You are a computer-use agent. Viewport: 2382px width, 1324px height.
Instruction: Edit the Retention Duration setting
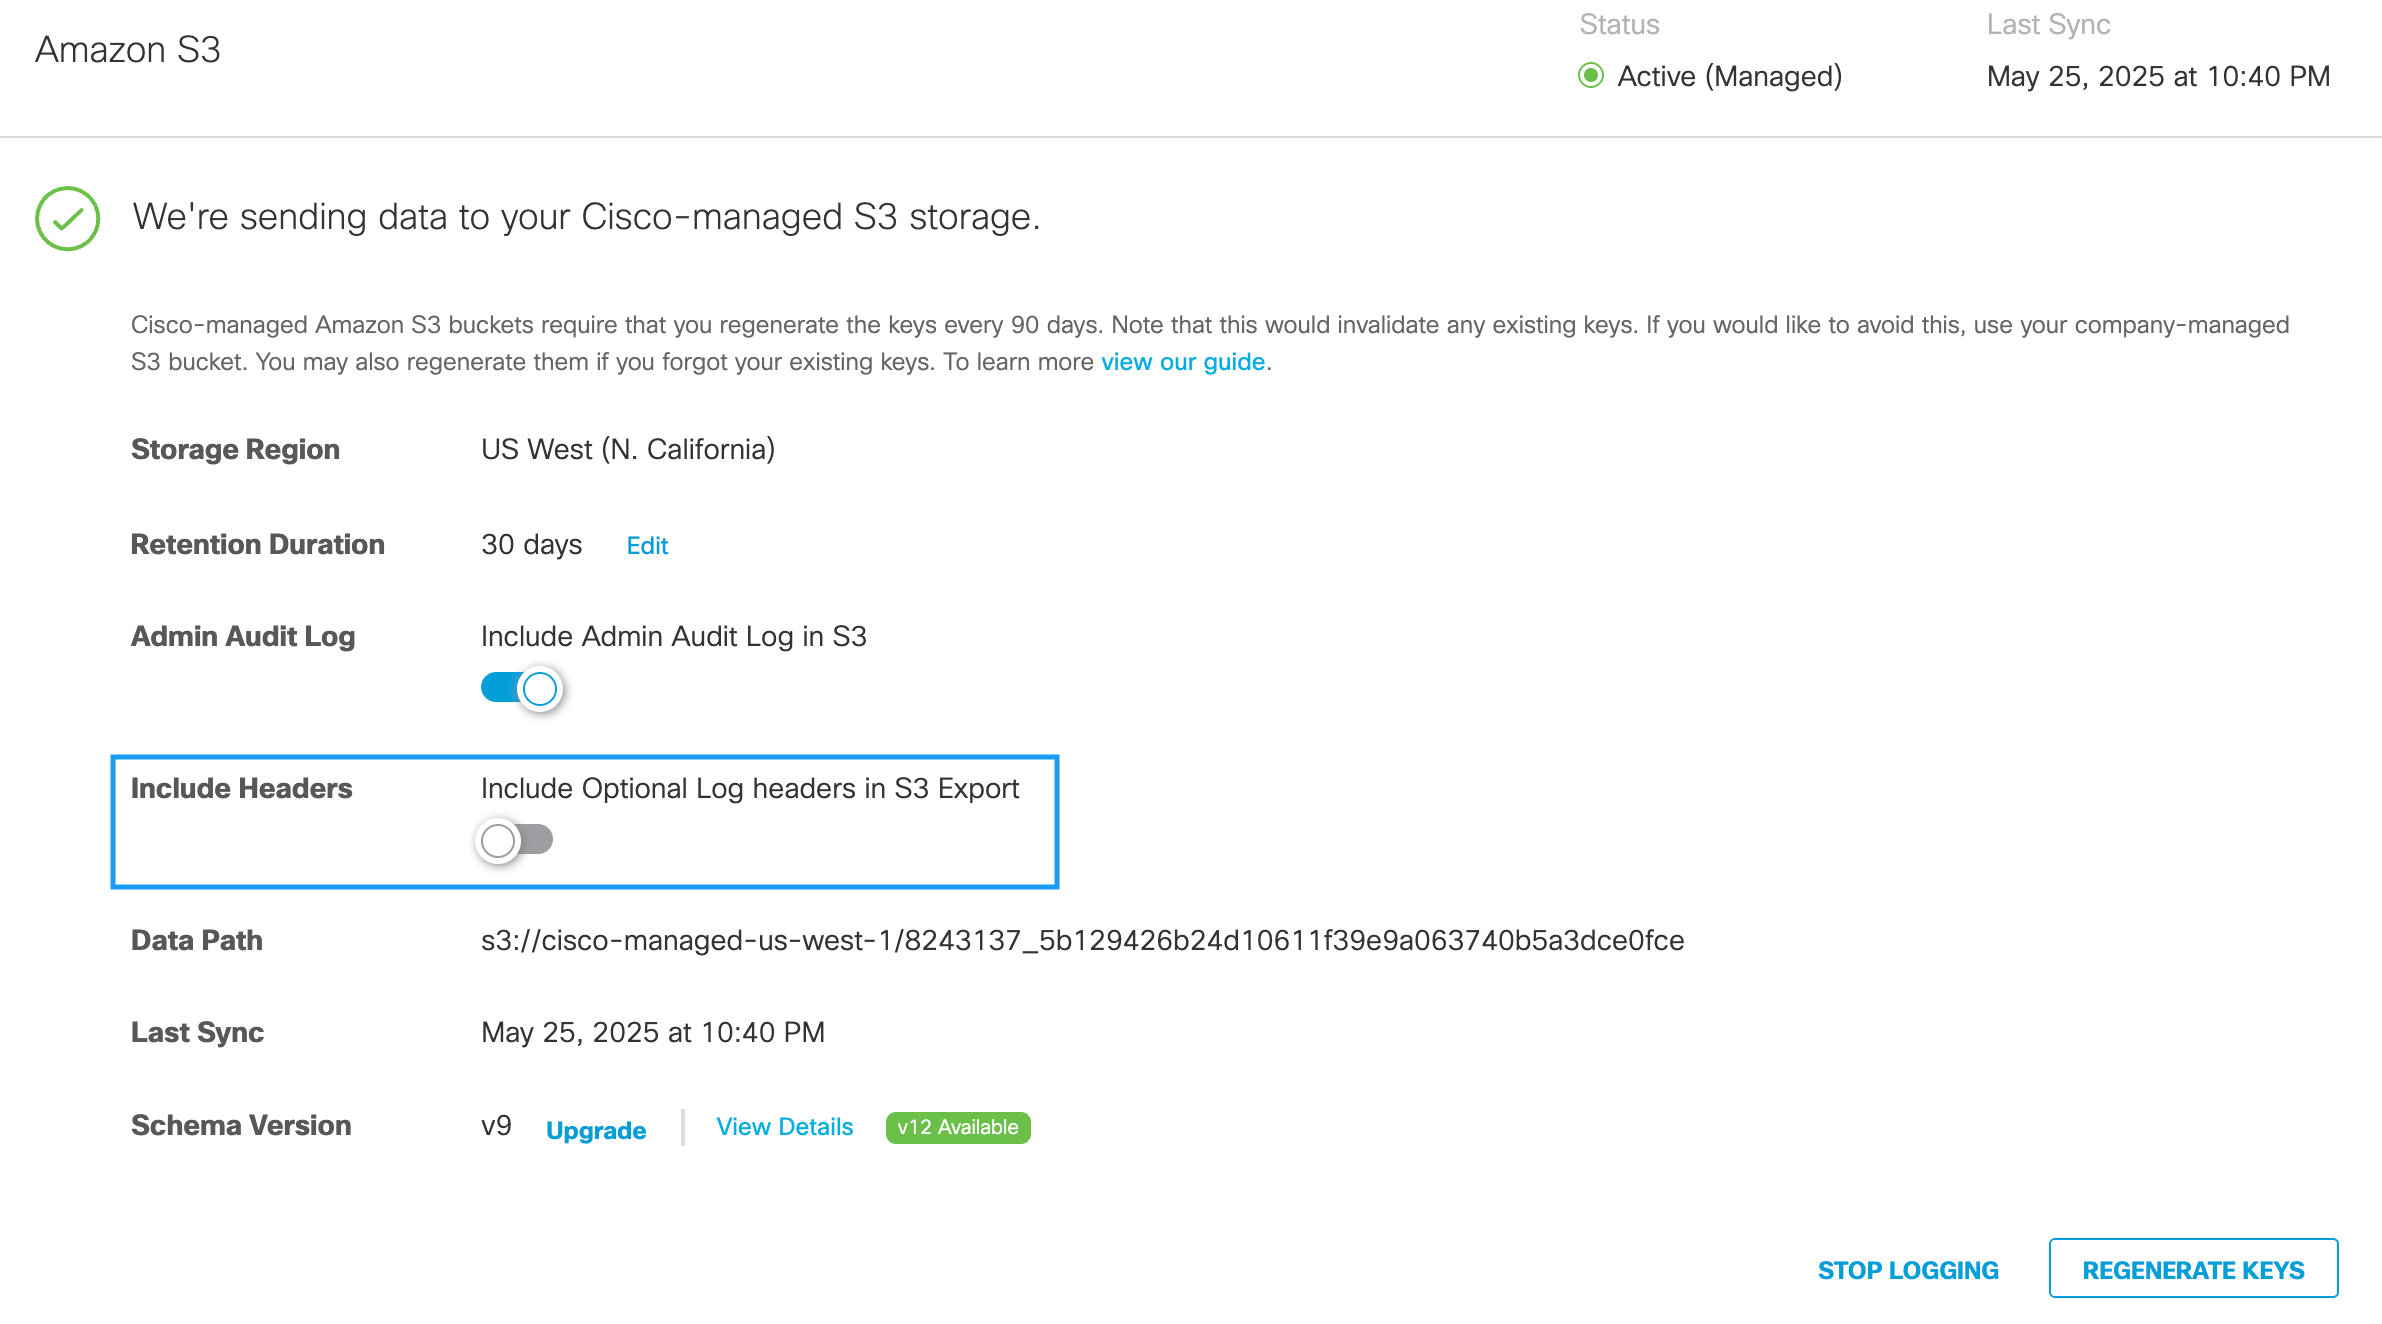tap(647, 546)
